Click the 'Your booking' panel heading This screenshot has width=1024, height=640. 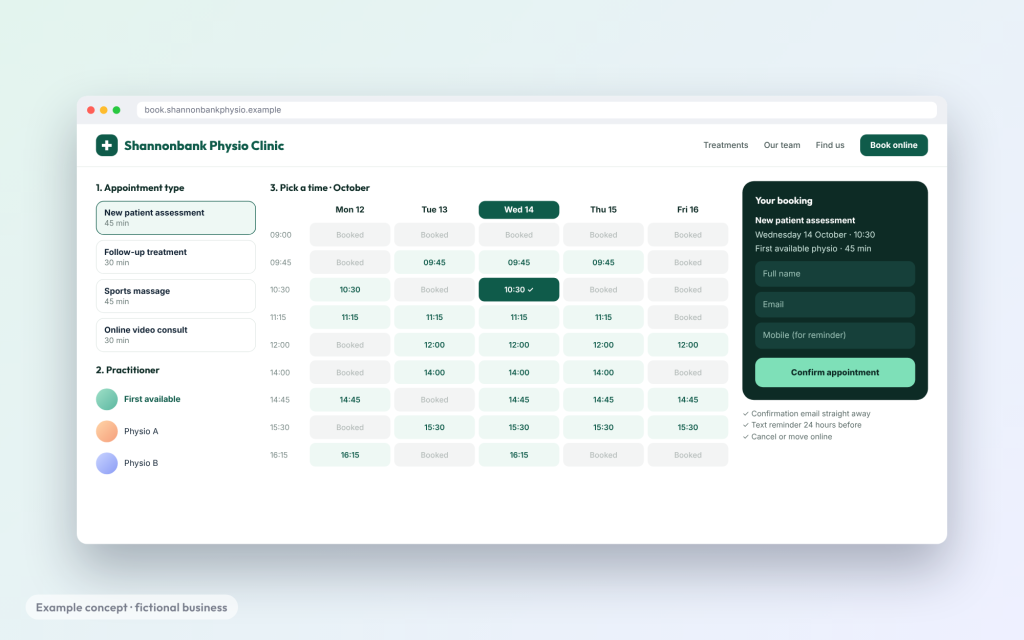784,200
